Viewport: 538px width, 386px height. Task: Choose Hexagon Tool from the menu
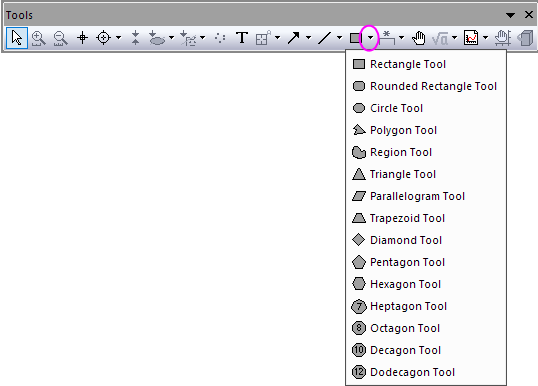point(426,284)
